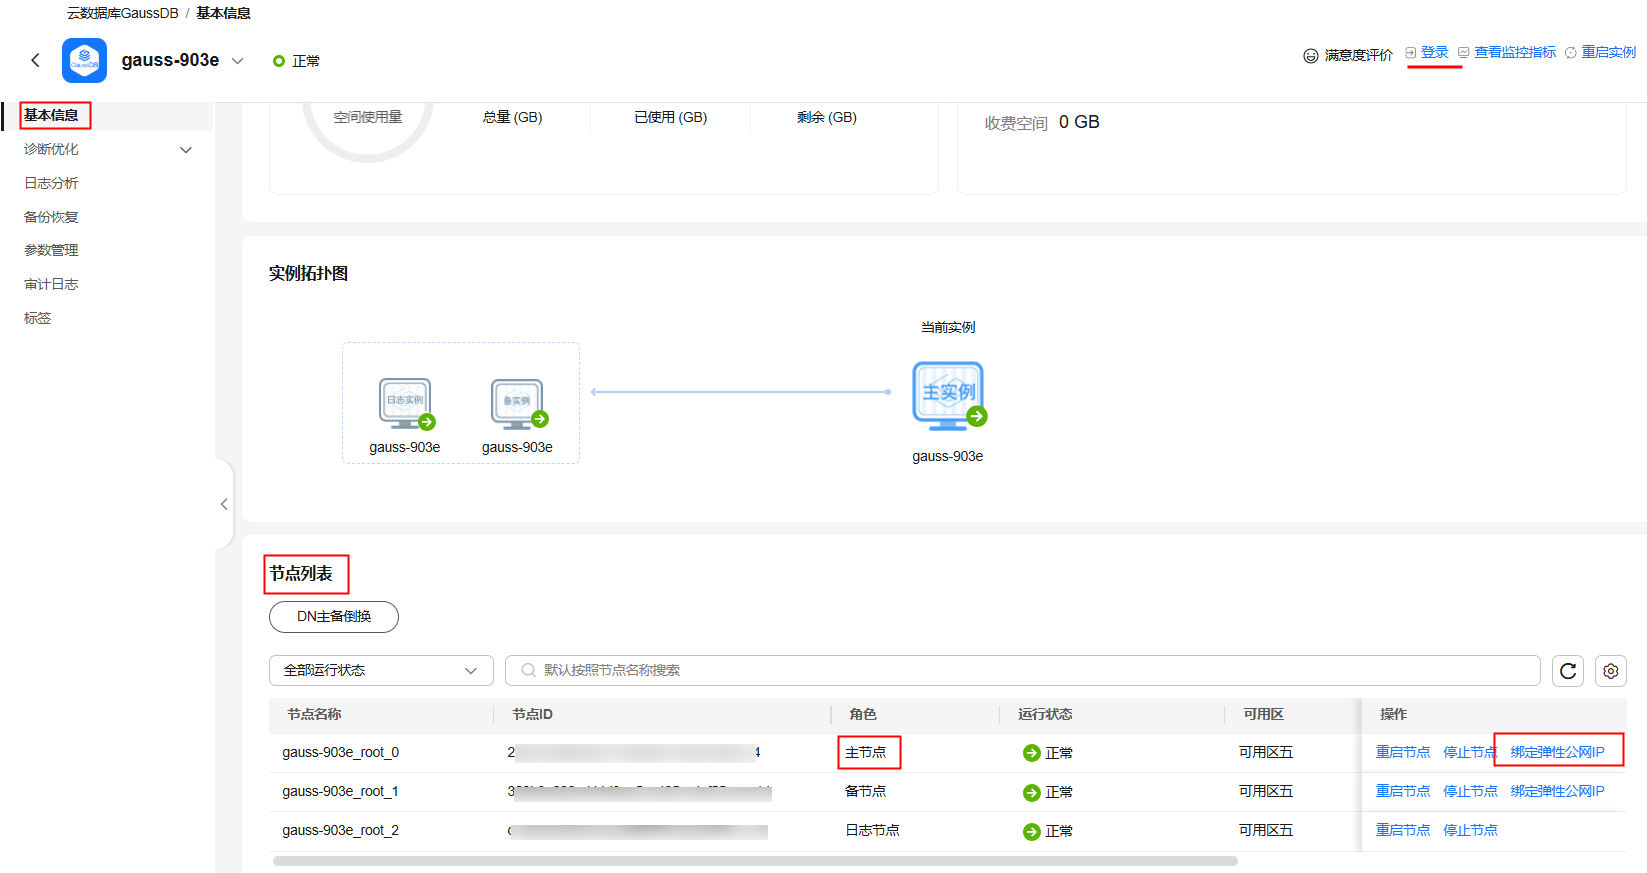Image resolution: width=1647 pixels, height=873 pixels.
Task: Open 日志分析 in the sidebar
Action: 51,183
